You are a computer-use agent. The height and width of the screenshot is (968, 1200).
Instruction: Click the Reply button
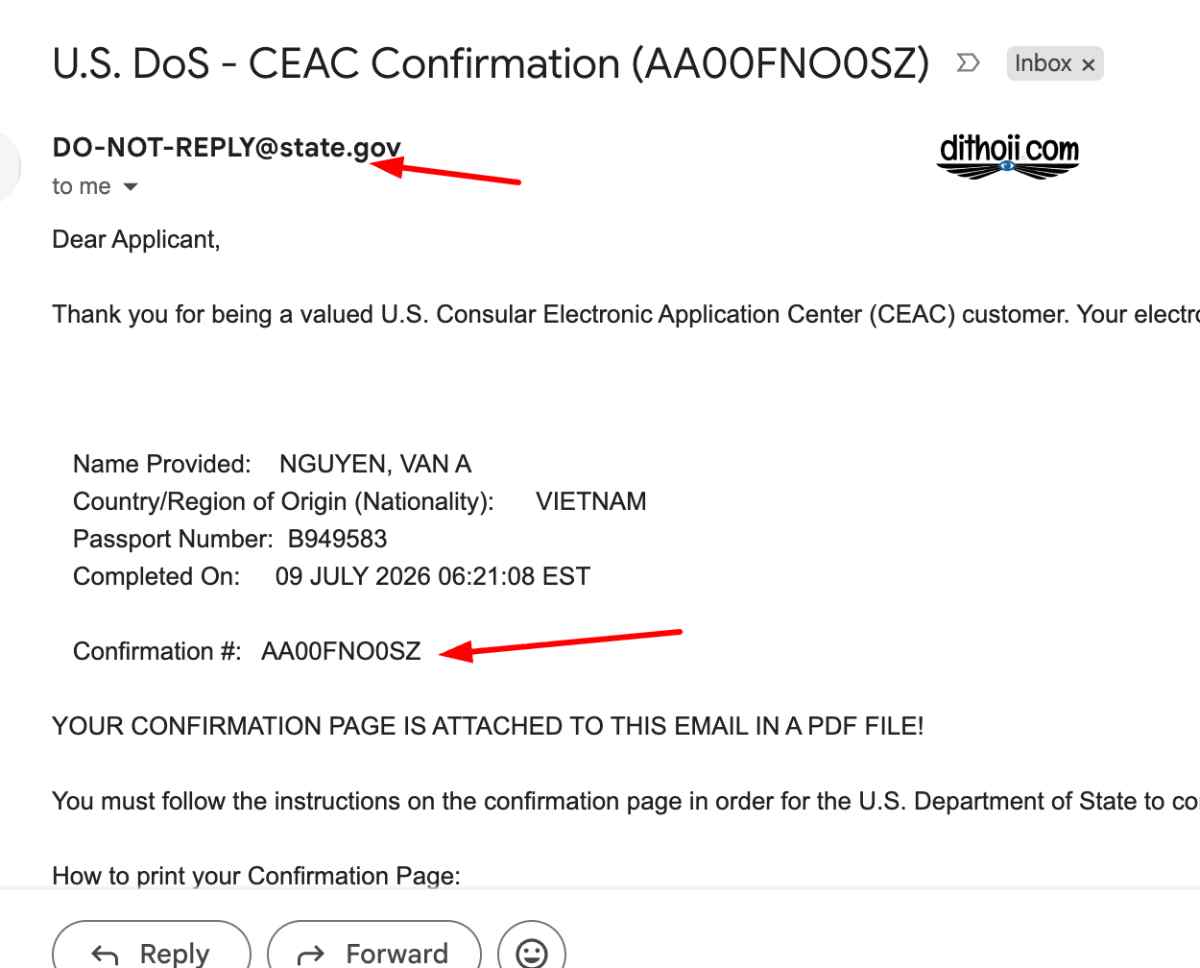(150, 951)
